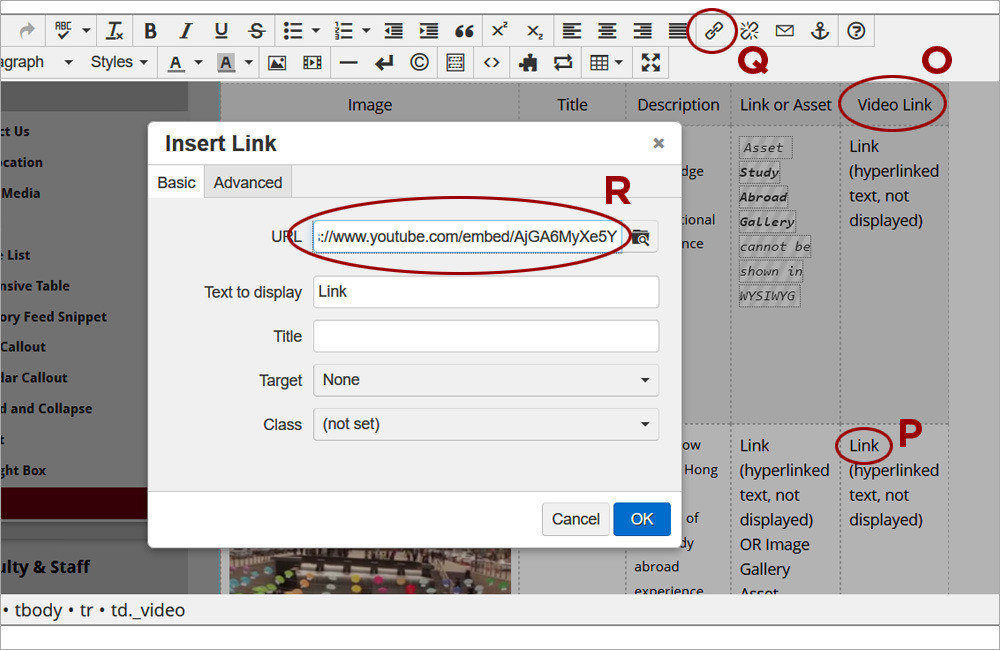Switch to the Basic tab
The width and height of the screenshot is (1000, 650).
click(176, 182)
